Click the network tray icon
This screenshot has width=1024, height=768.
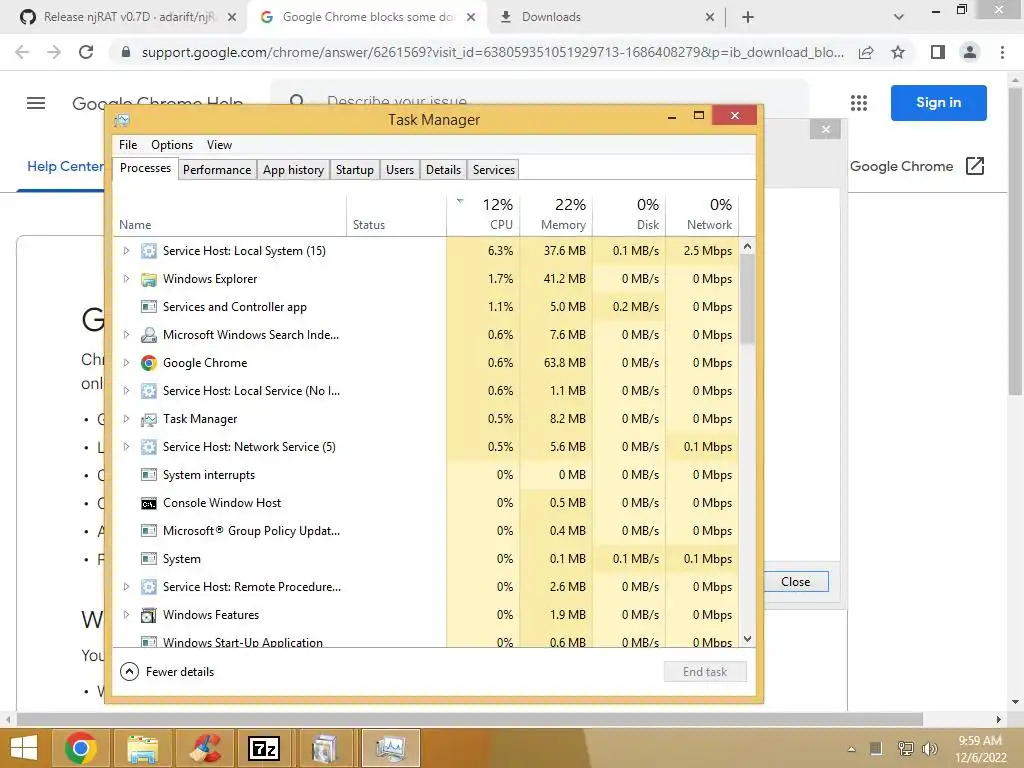click(x=905, y=748)
